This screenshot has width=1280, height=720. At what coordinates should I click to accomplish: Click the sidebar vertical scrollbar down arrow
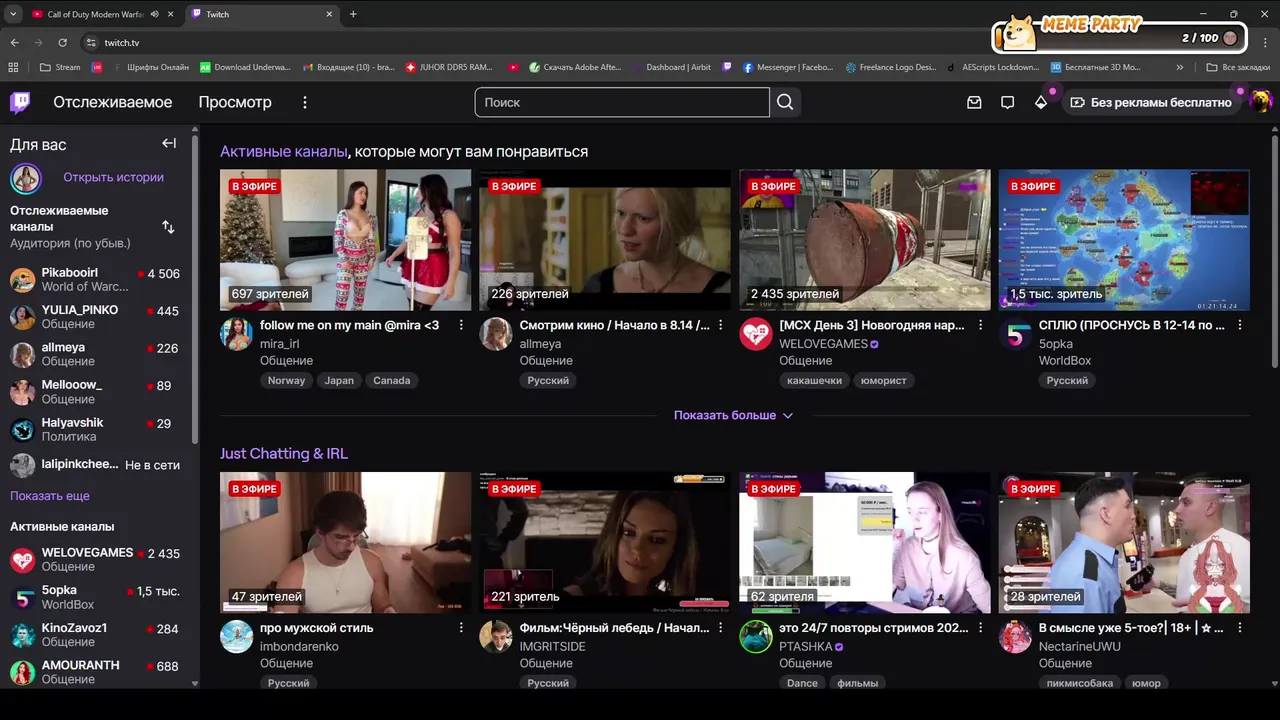pos(194,684)
